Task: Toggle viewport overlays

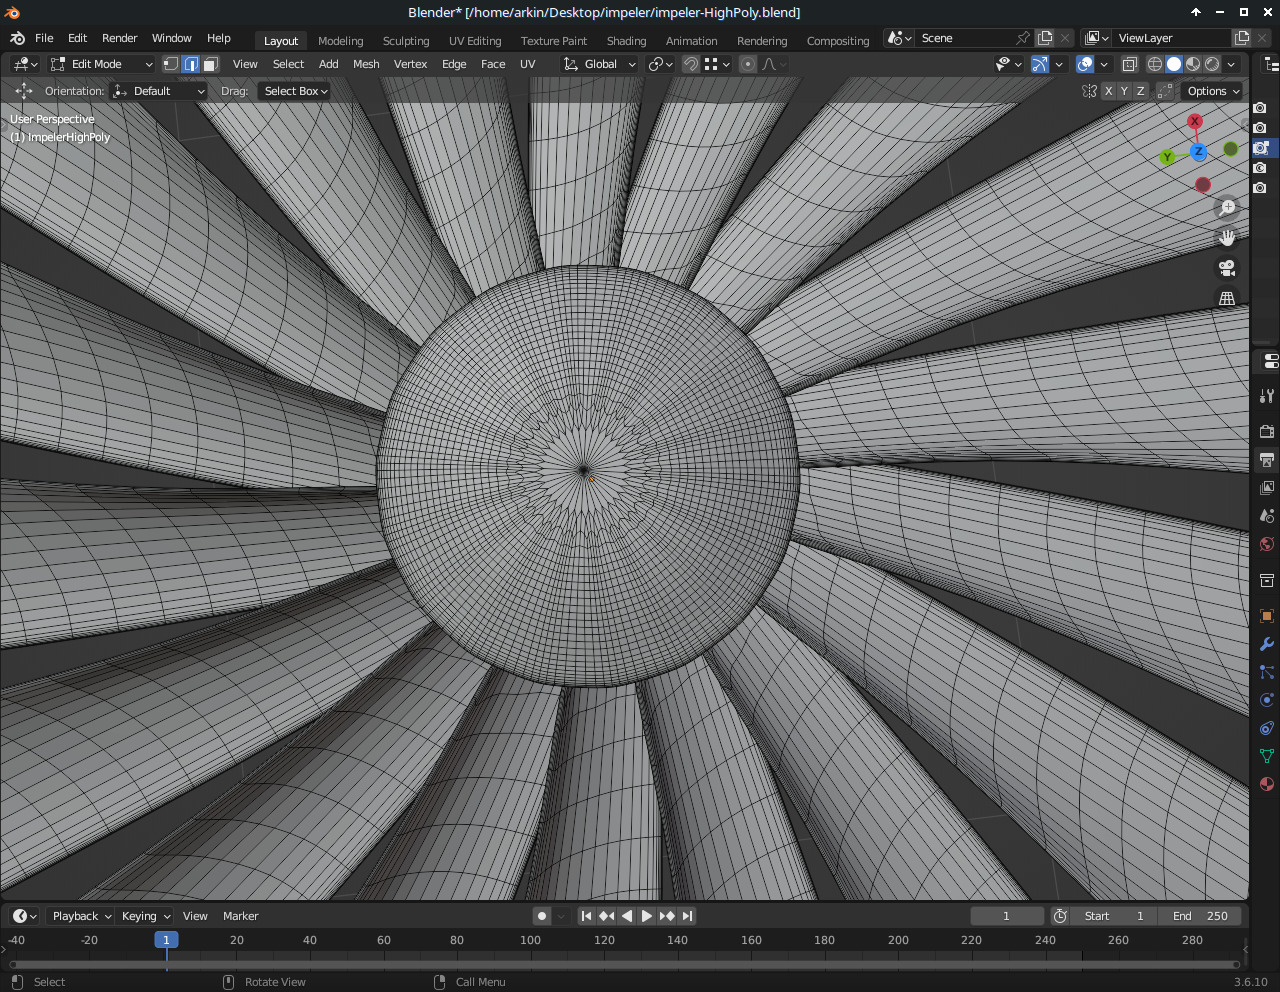Action: click(1085, 64)
